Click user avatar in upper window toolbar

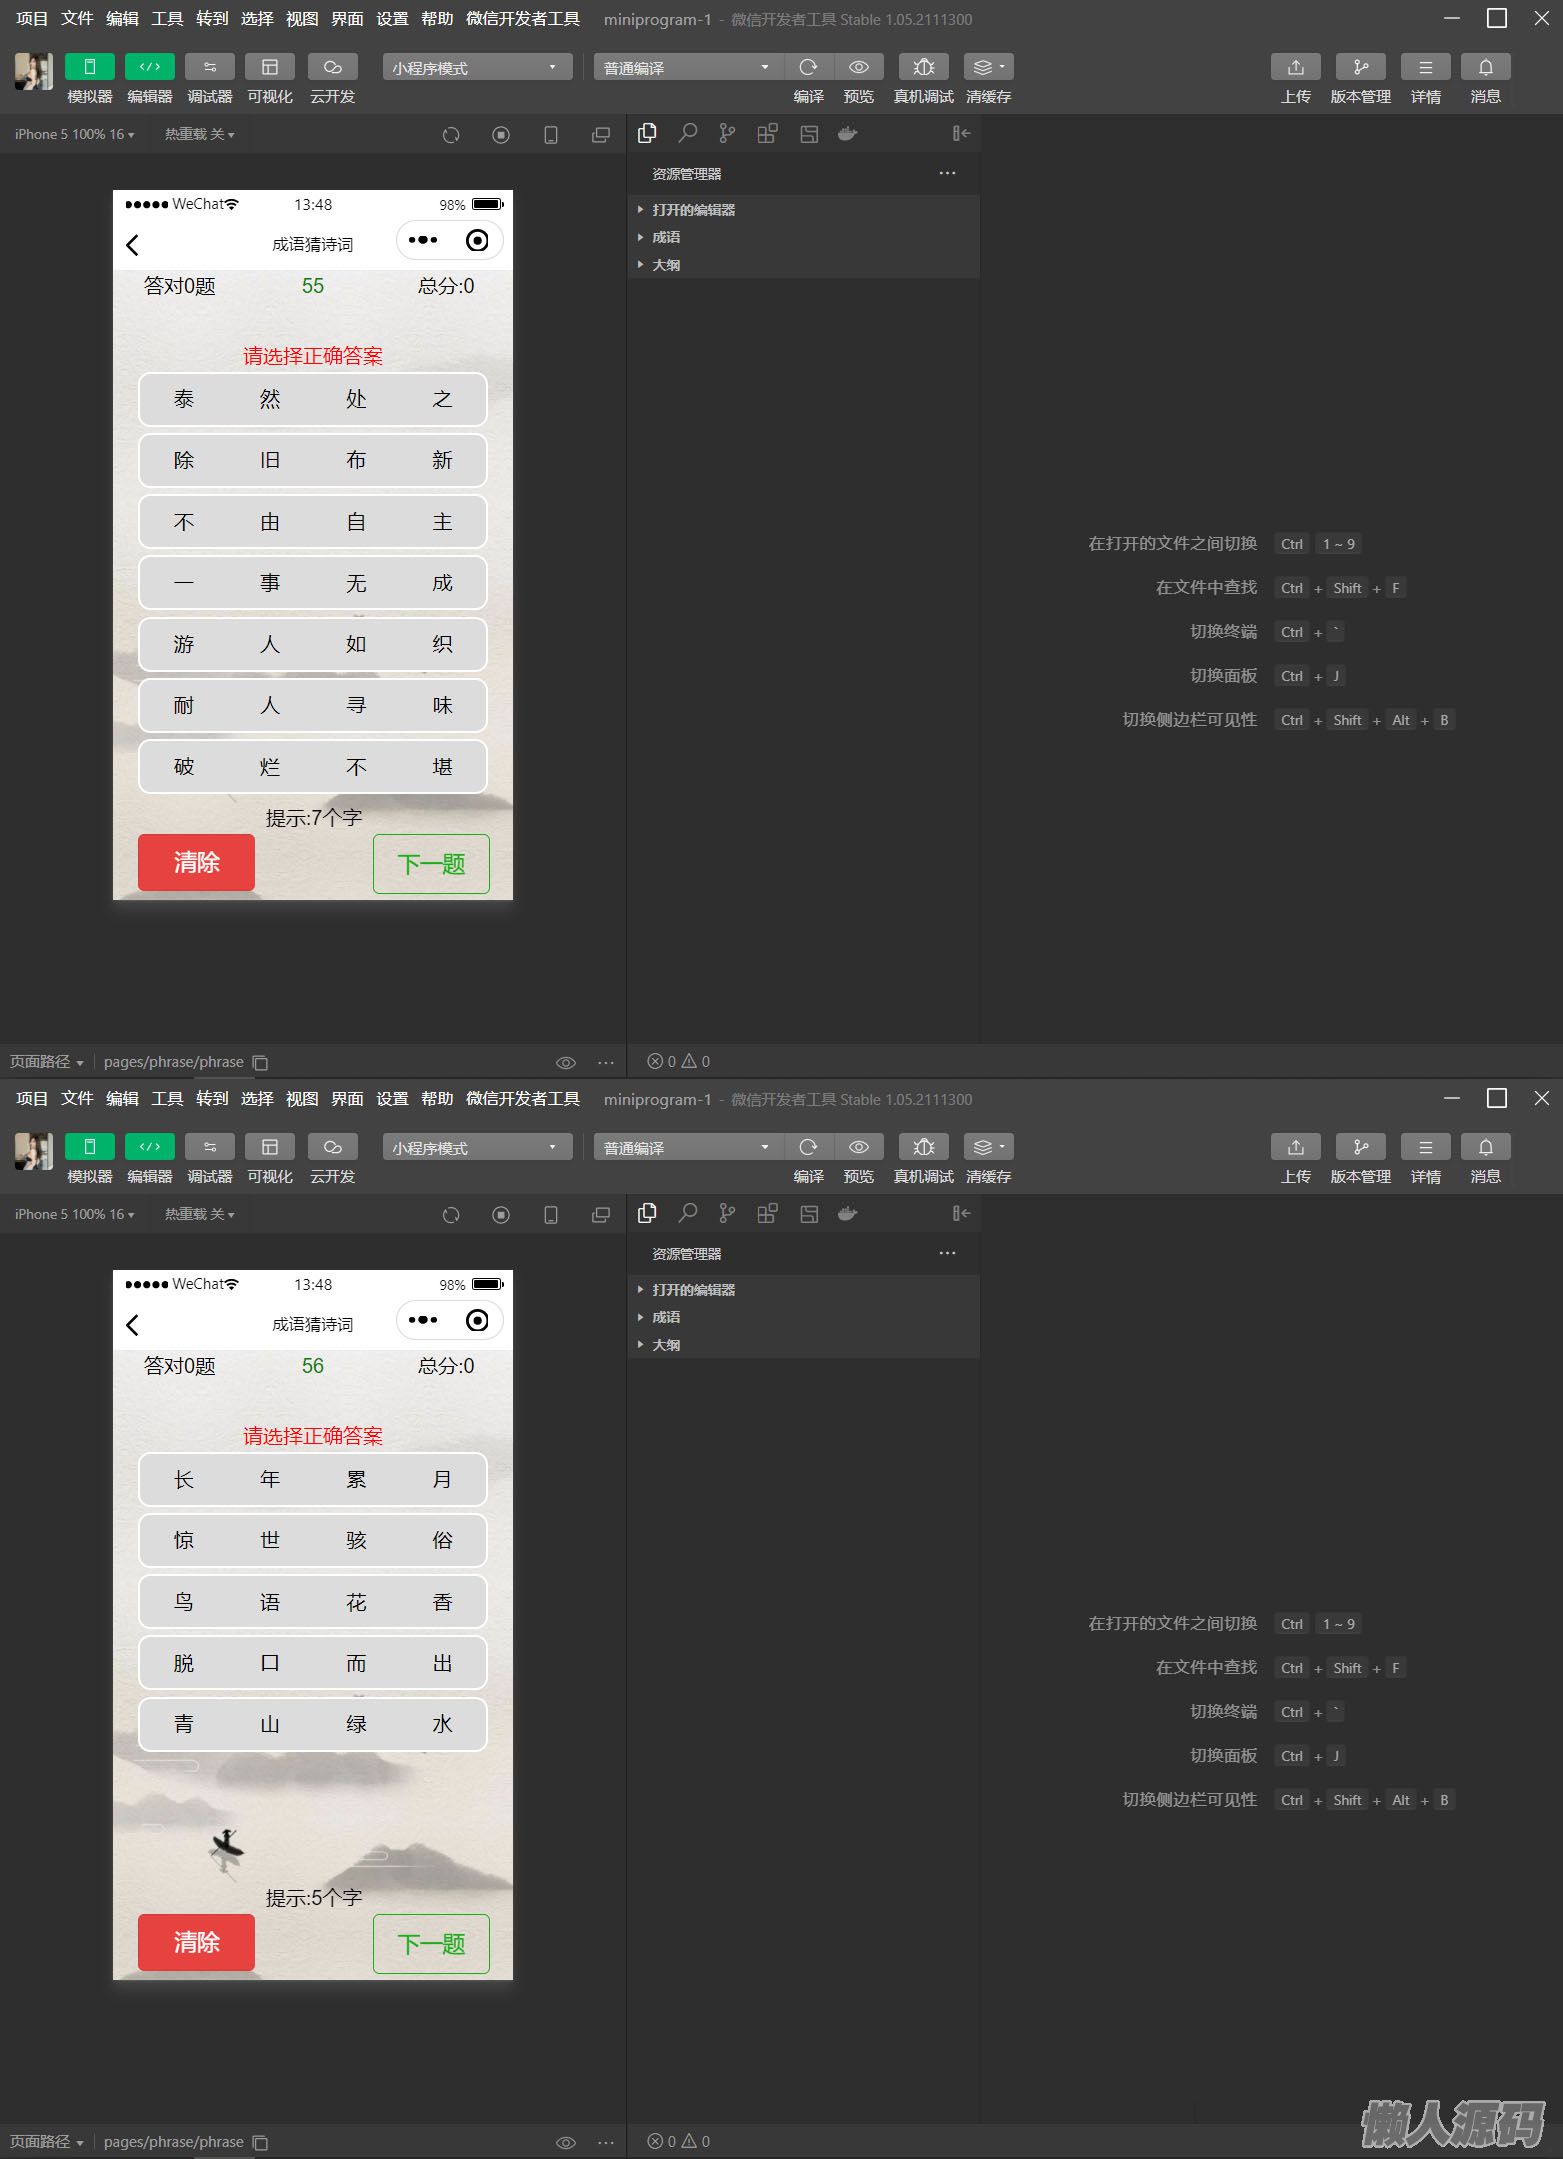34,71
